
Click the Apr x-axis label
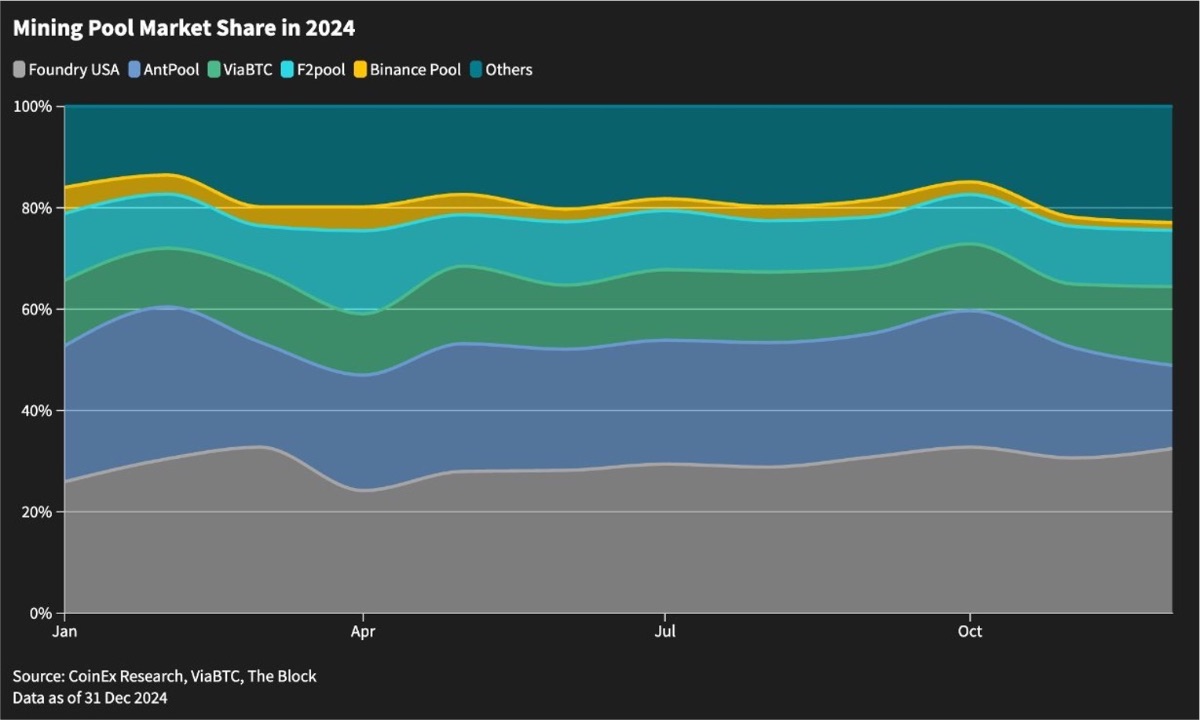tap(363, 632)
